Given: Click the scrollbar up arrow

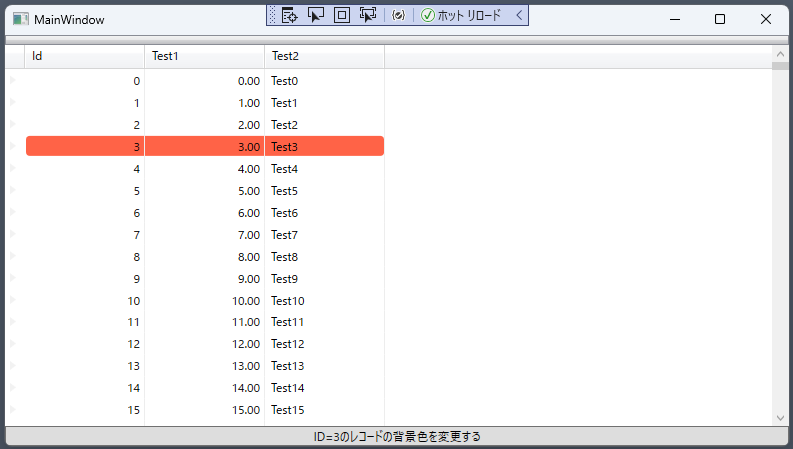Looking at the screenshot, I should (780, 54).
